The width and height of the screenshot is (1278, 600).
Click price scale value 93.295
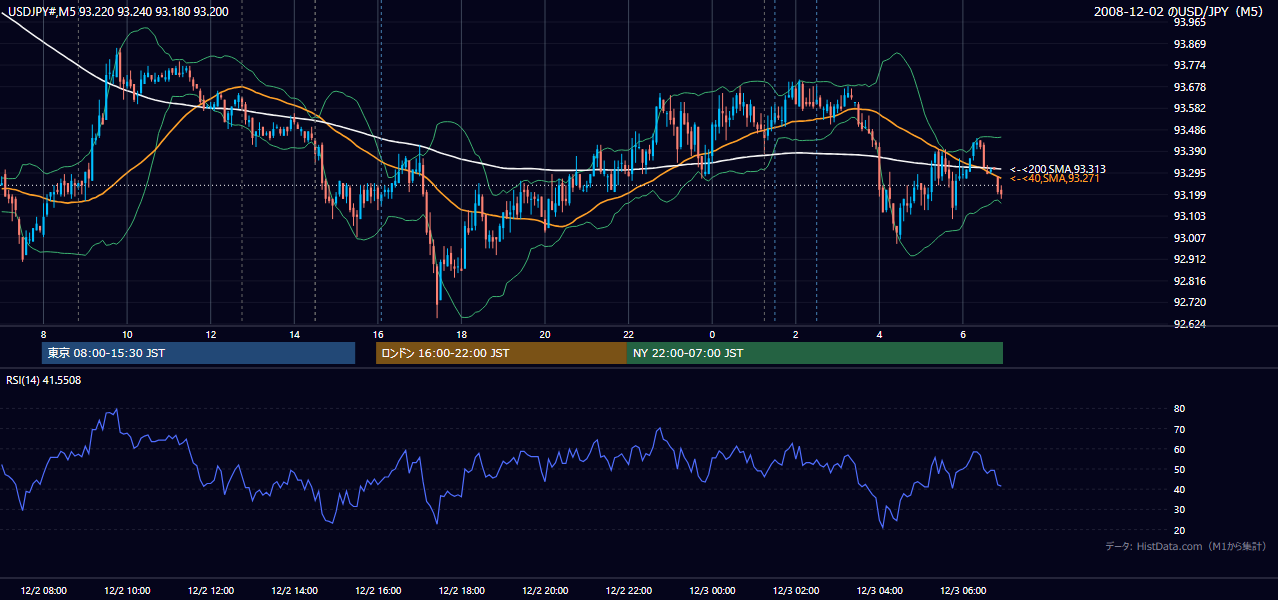pyautogui.click(x=1189, y=173)
